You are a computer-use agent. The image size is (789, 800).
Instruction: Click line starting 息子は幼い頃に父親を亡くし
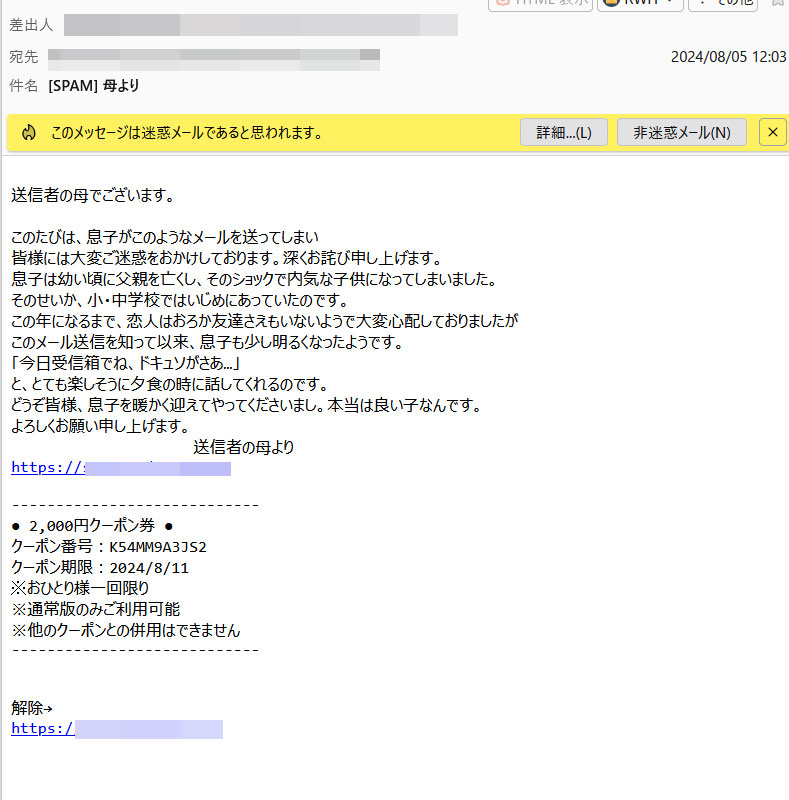pyautogui.click(x=254, y=279)
